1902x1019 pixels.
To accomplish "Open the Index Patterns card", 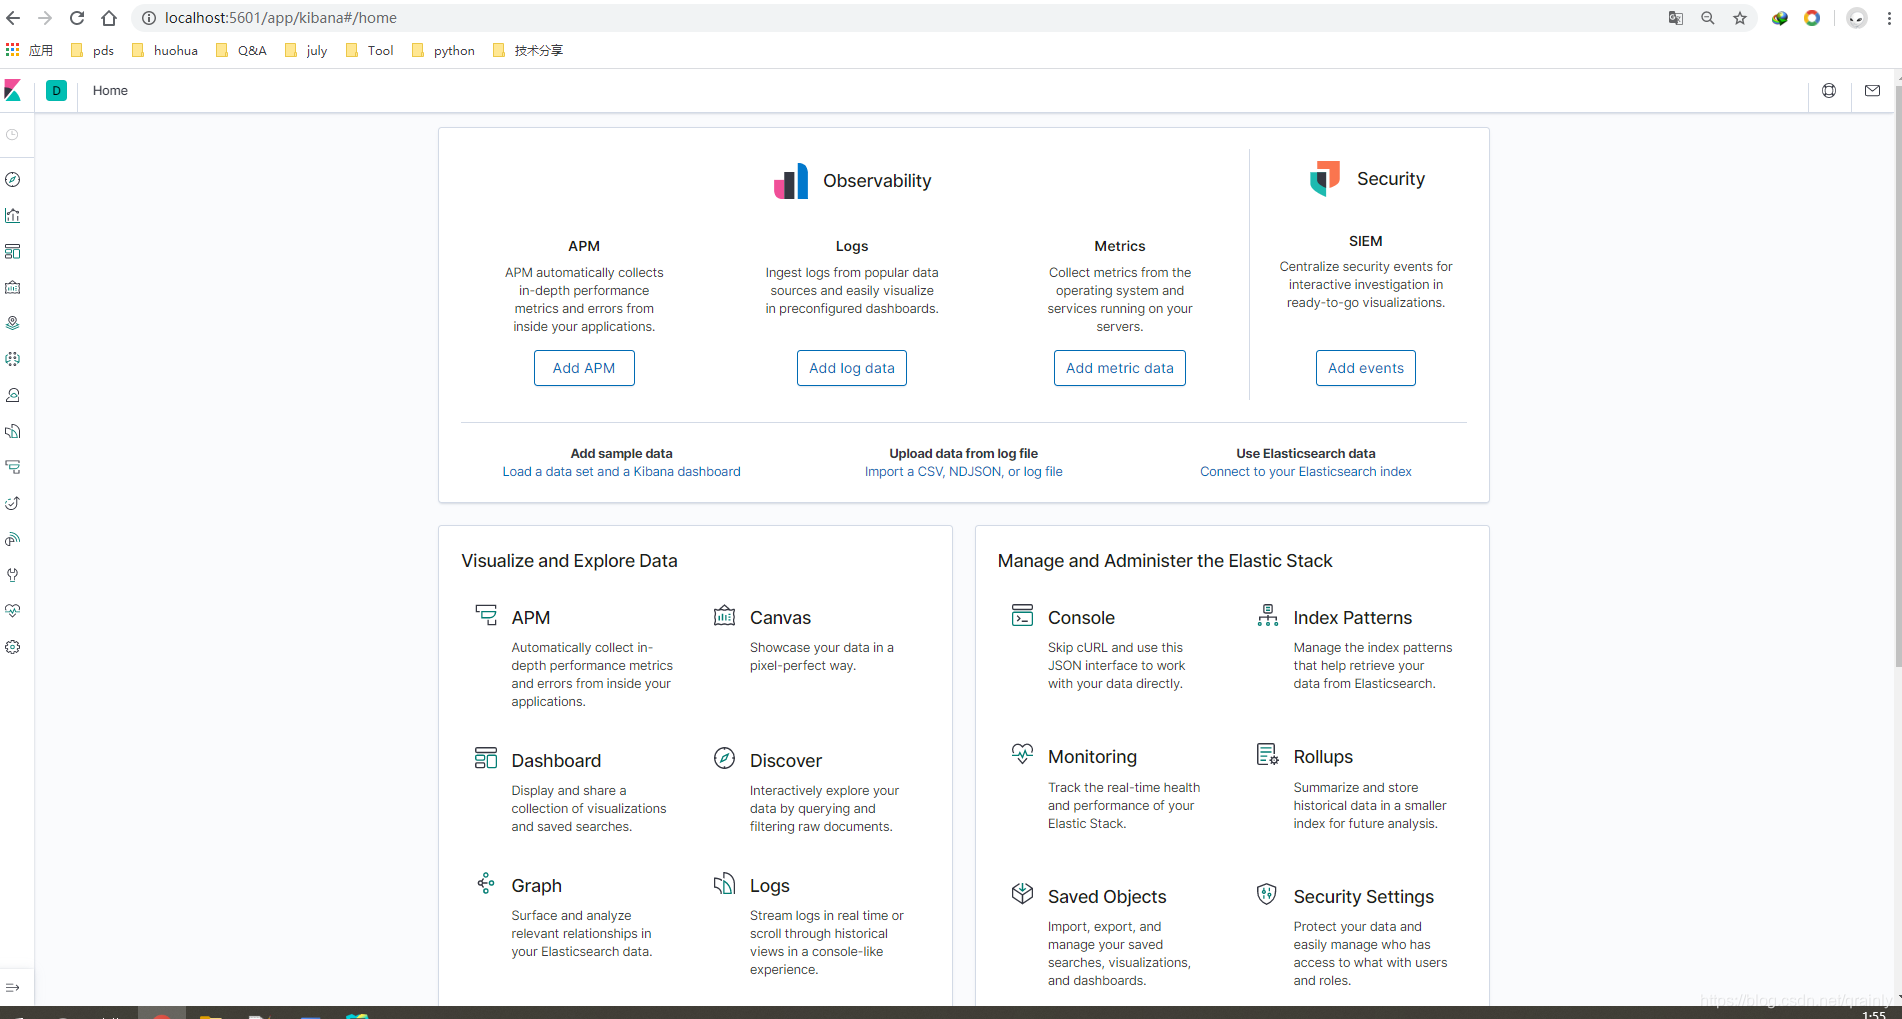I will coord(1358,647).
